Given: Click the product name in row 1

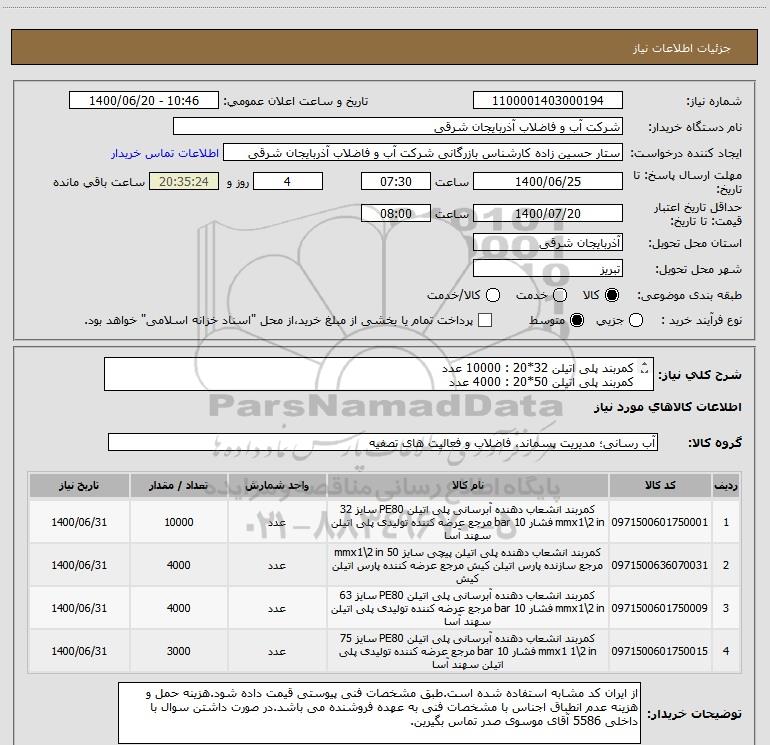Looking at the screenshot, I should [468, 522].
